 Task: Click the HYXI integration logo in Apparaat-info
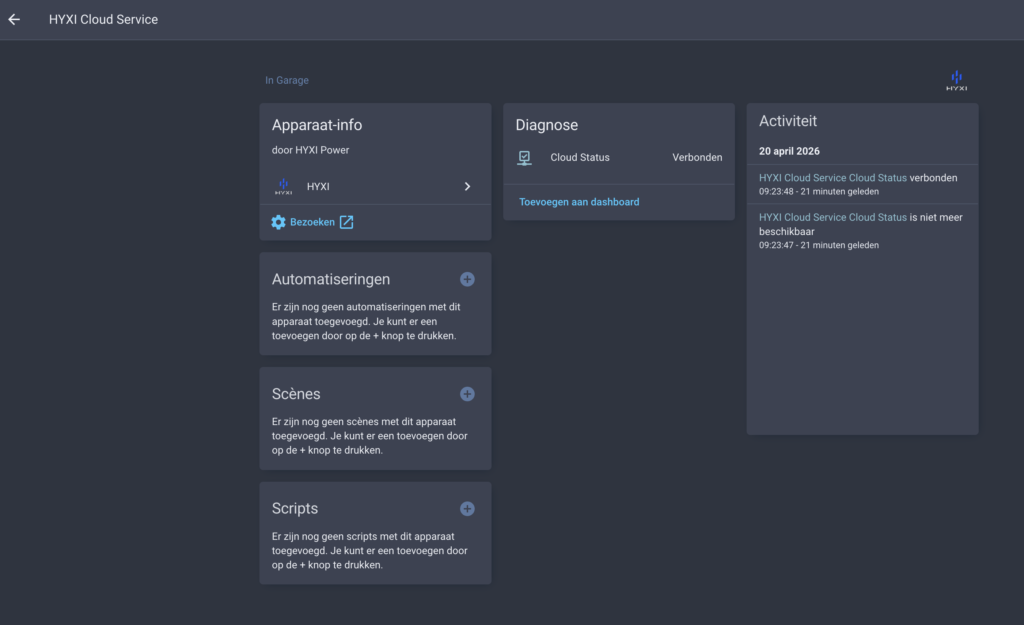coord(283,186)
